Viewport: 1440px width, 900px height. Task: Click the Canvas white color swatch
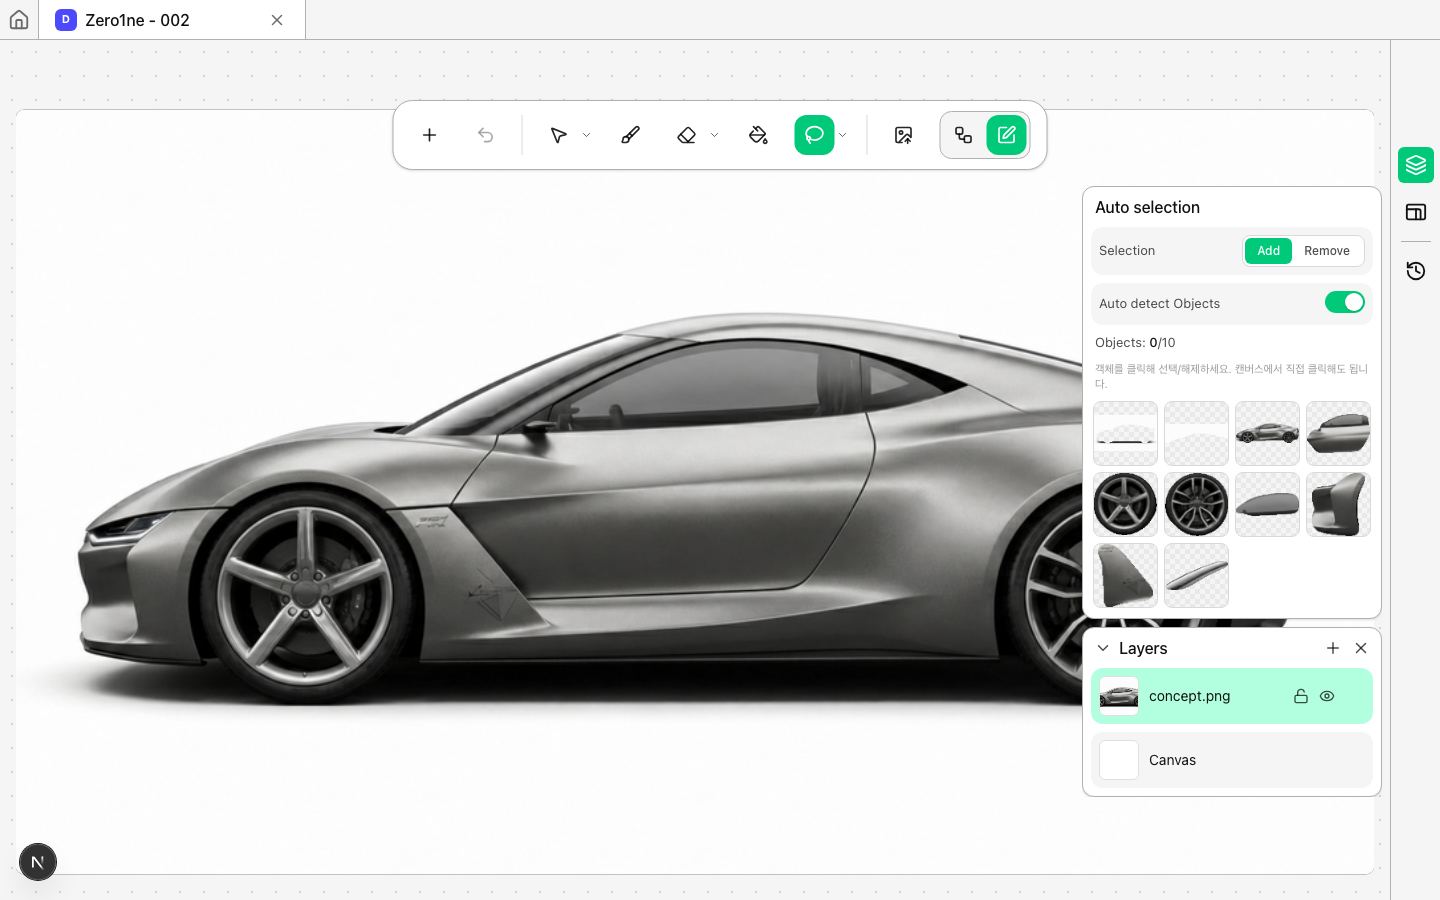pos(1119,760)
